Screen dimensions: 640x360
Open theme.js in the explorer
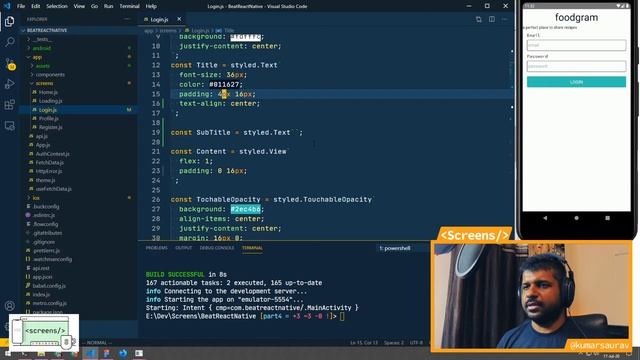pos(45,180)
